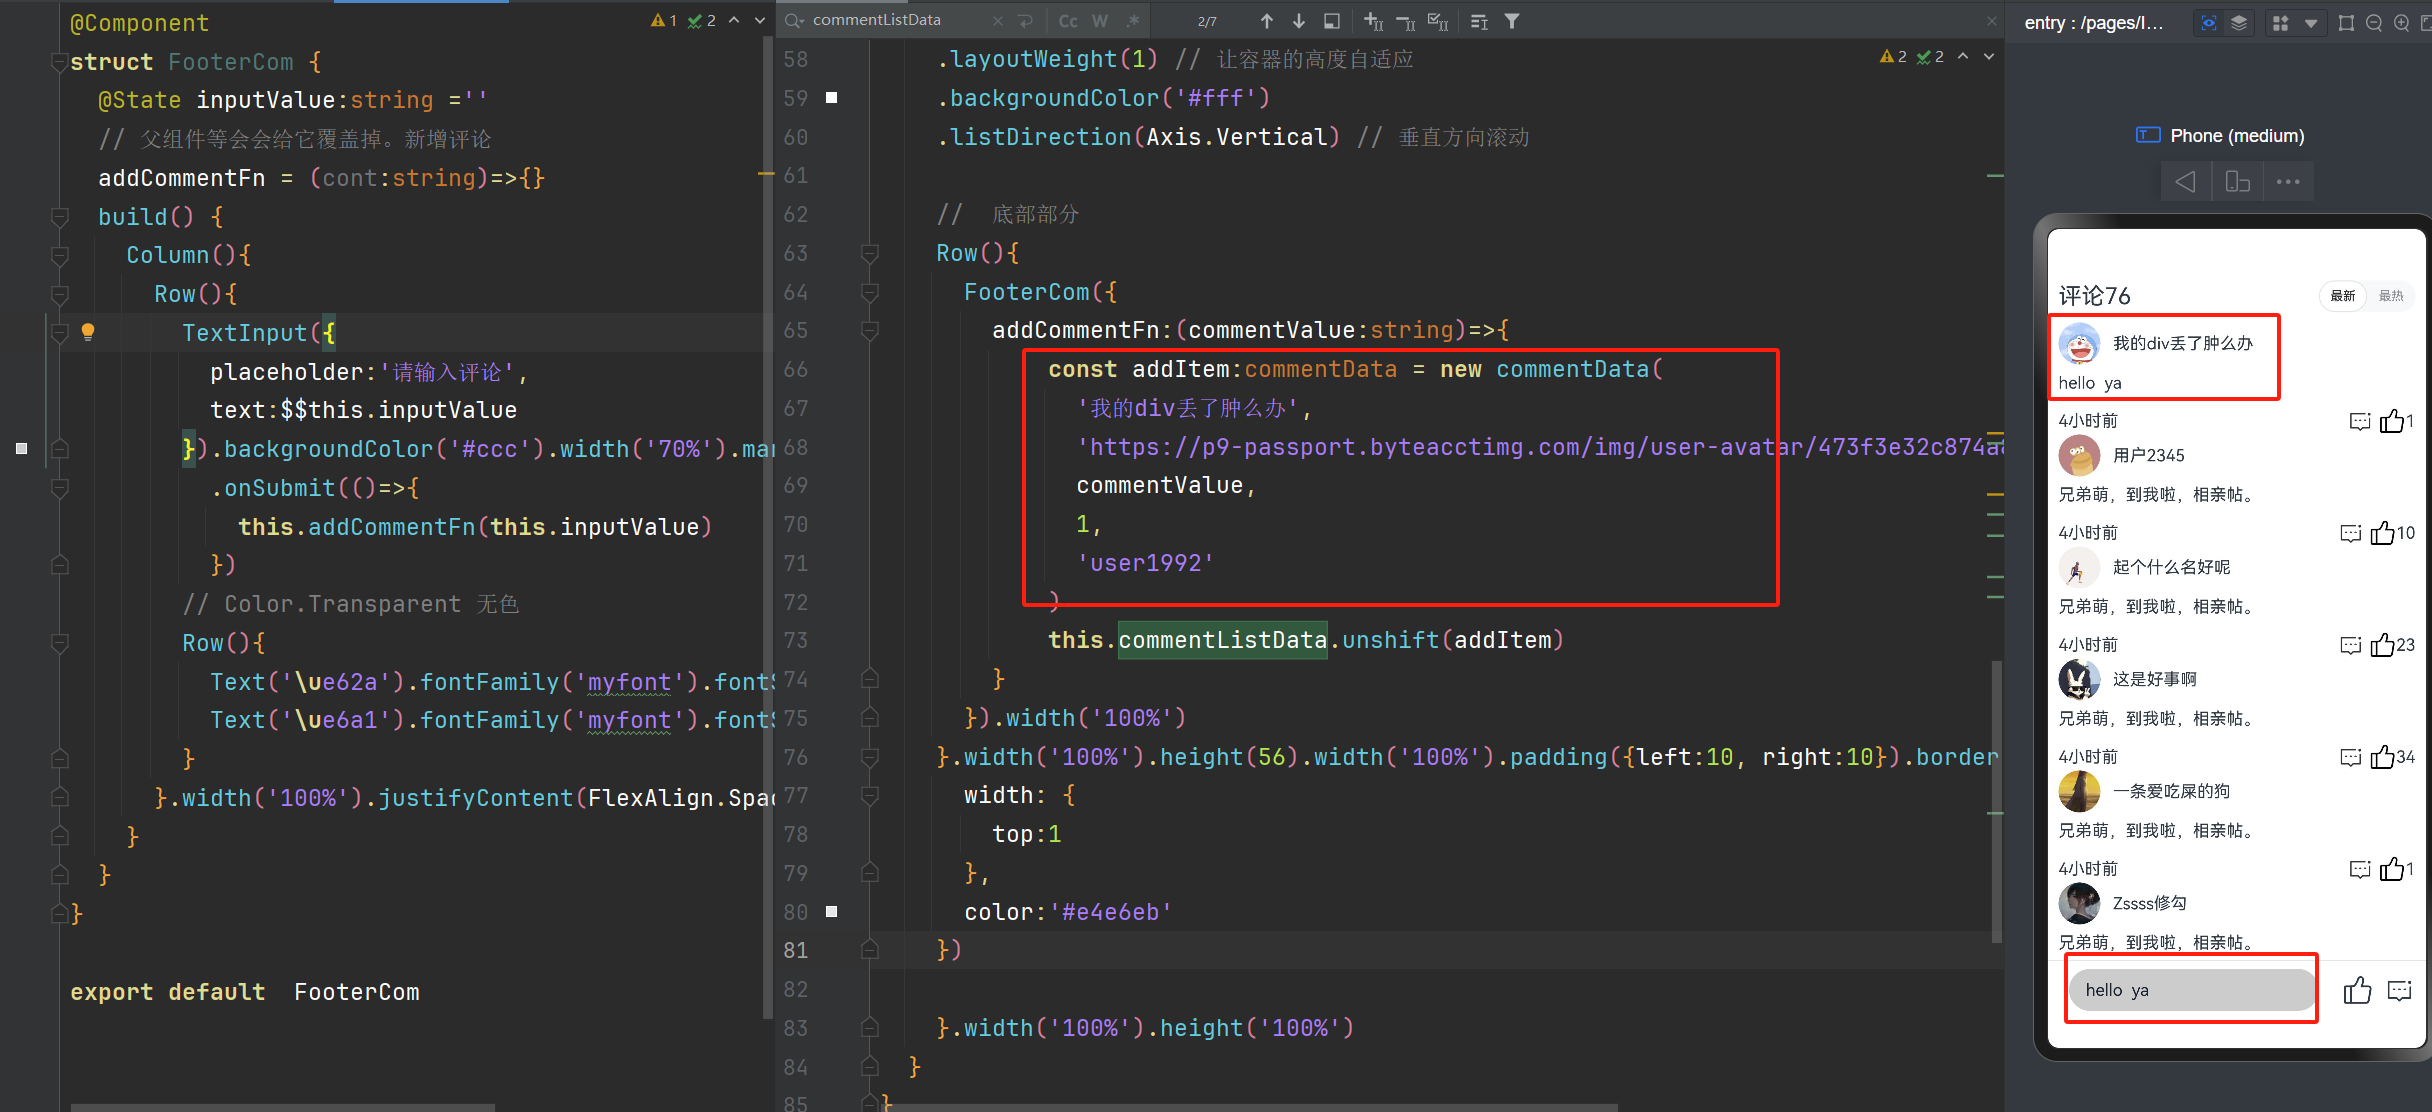Toggle inspector mode in previewer toolbar
The image size is (2432, 1112).
2209,23
